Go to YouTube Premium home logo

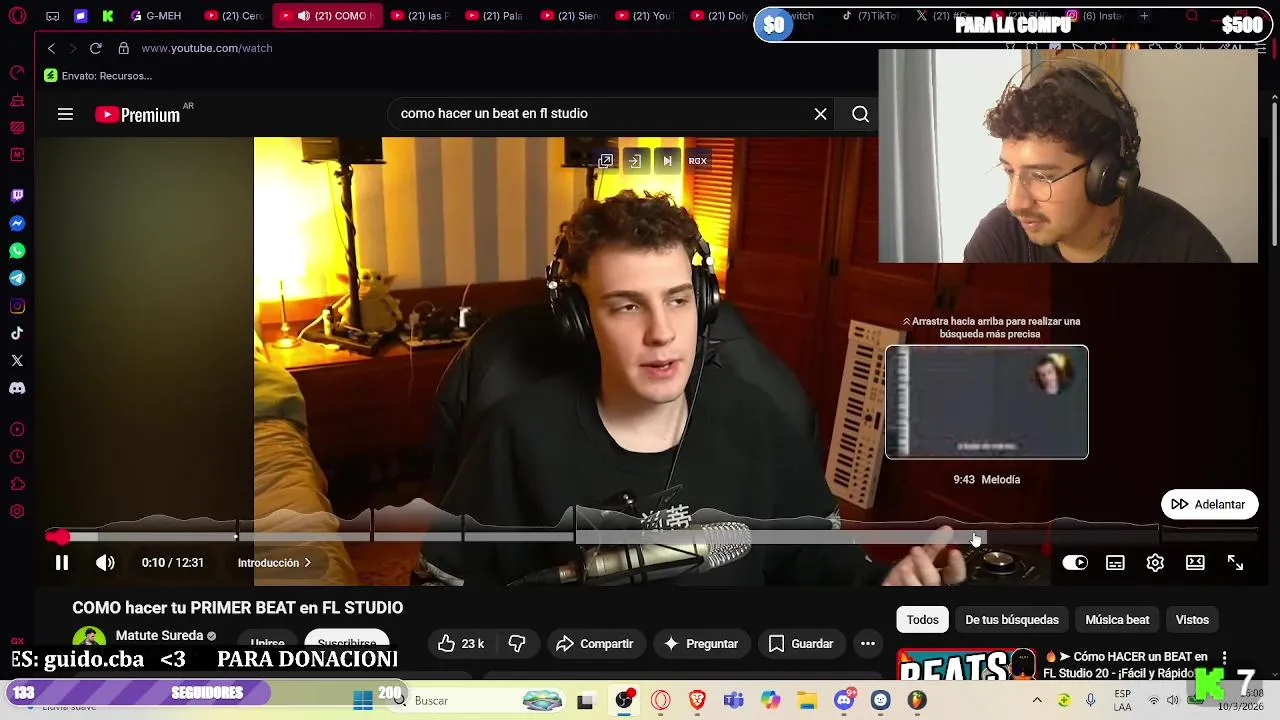(138, 115)
